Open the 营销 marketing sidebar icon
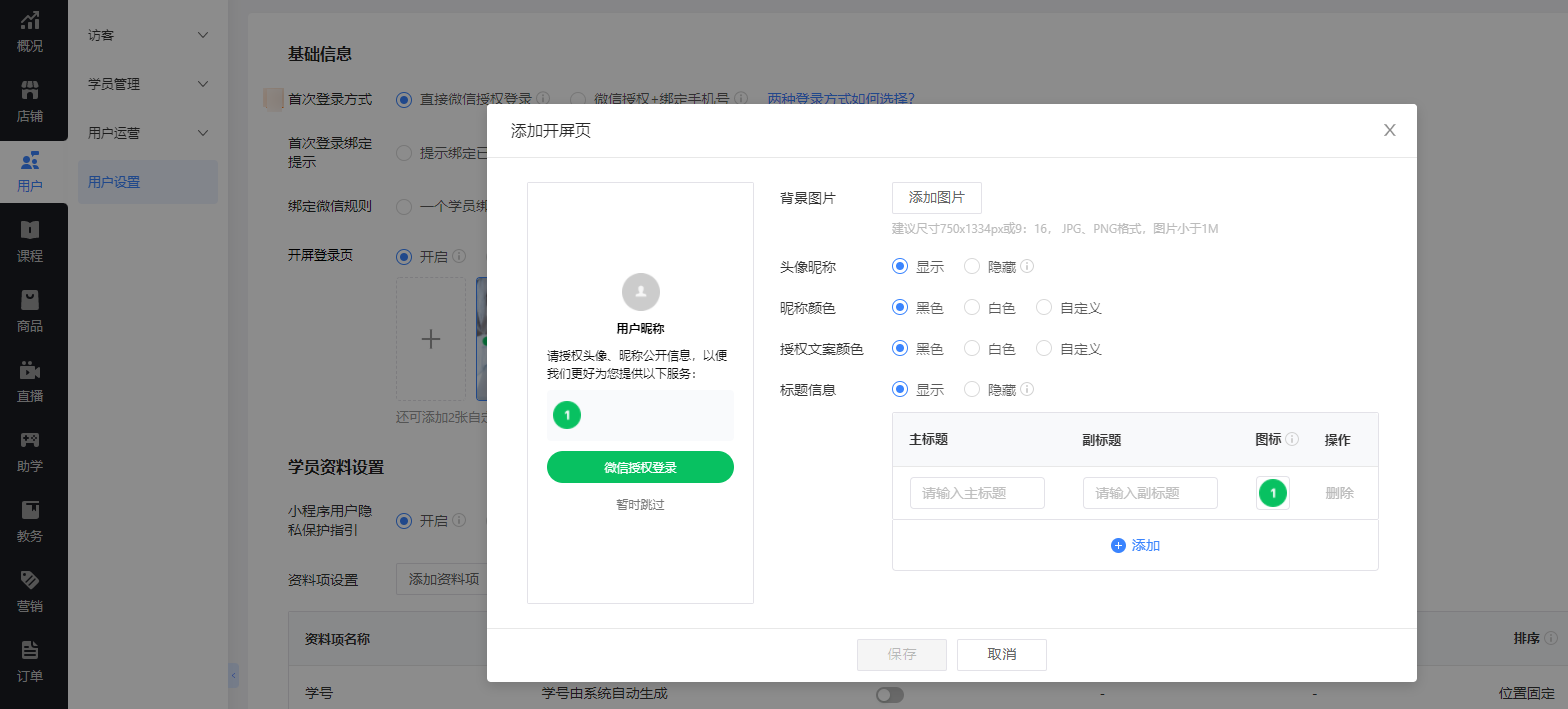 pos(30,592)
